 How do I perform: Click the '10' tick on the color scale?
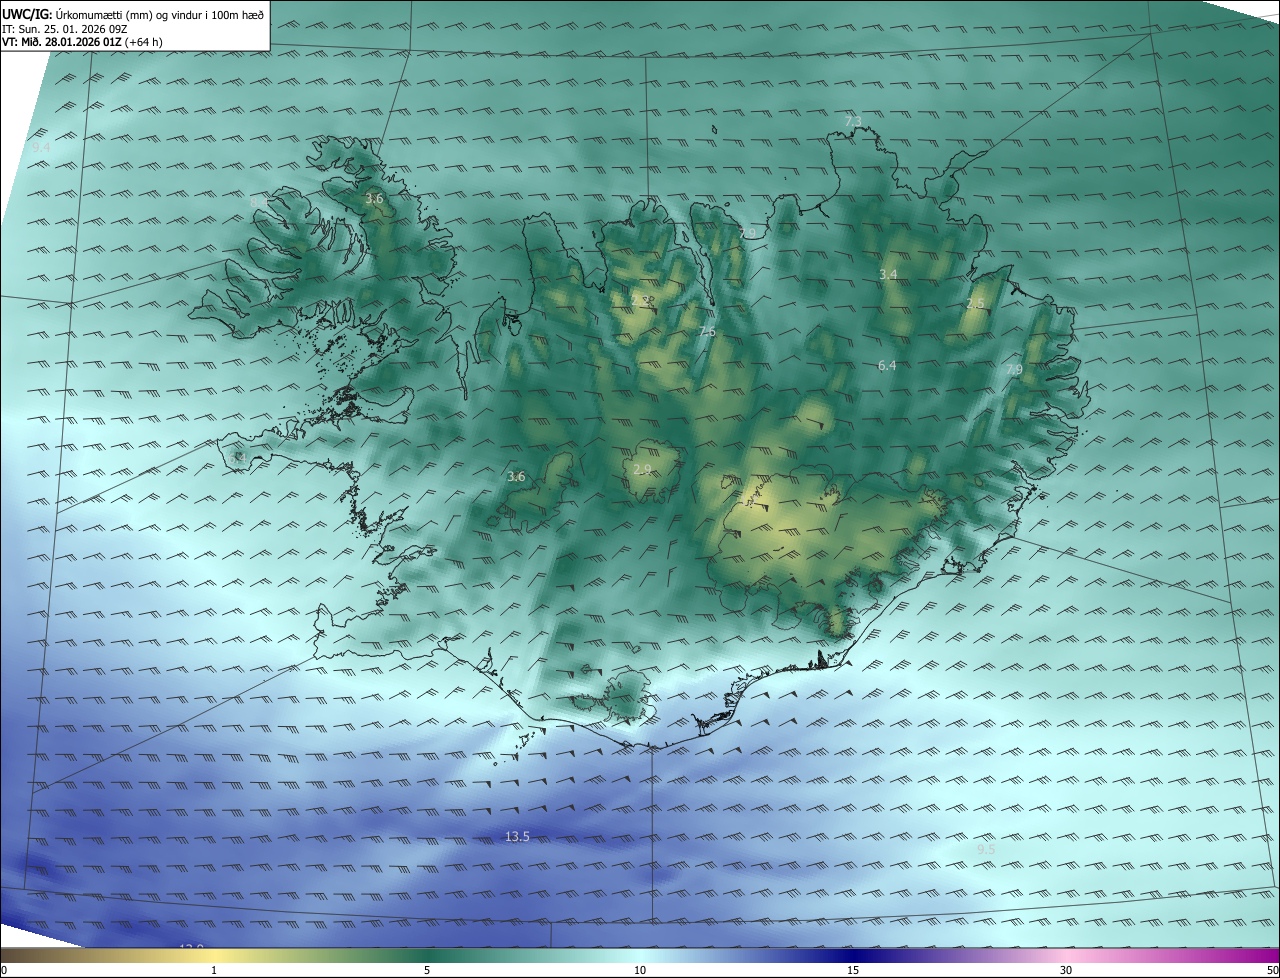640,970
